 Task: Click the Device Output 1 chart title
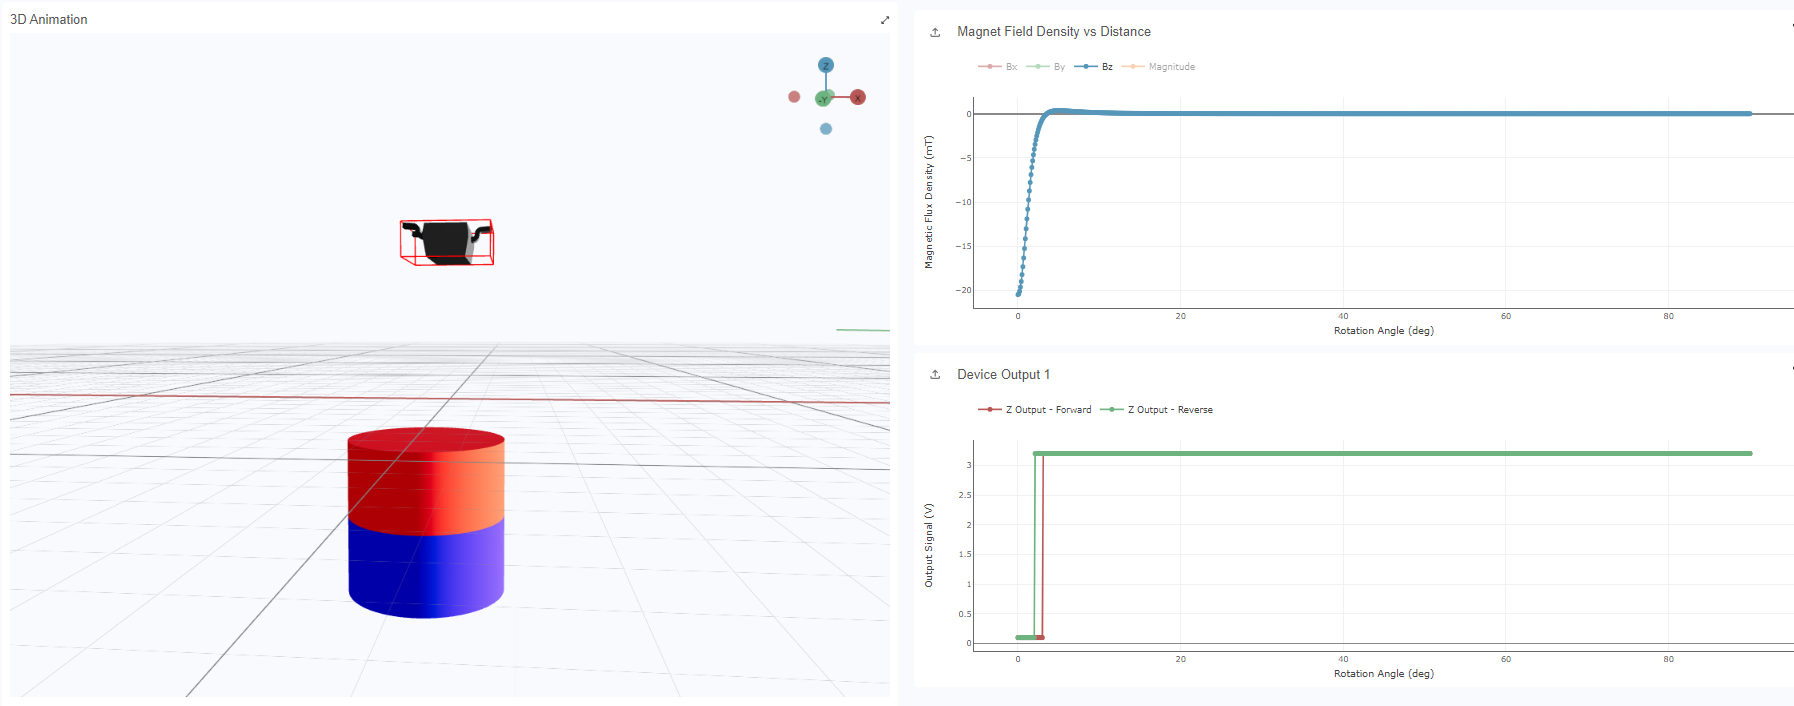(1003, 375)
